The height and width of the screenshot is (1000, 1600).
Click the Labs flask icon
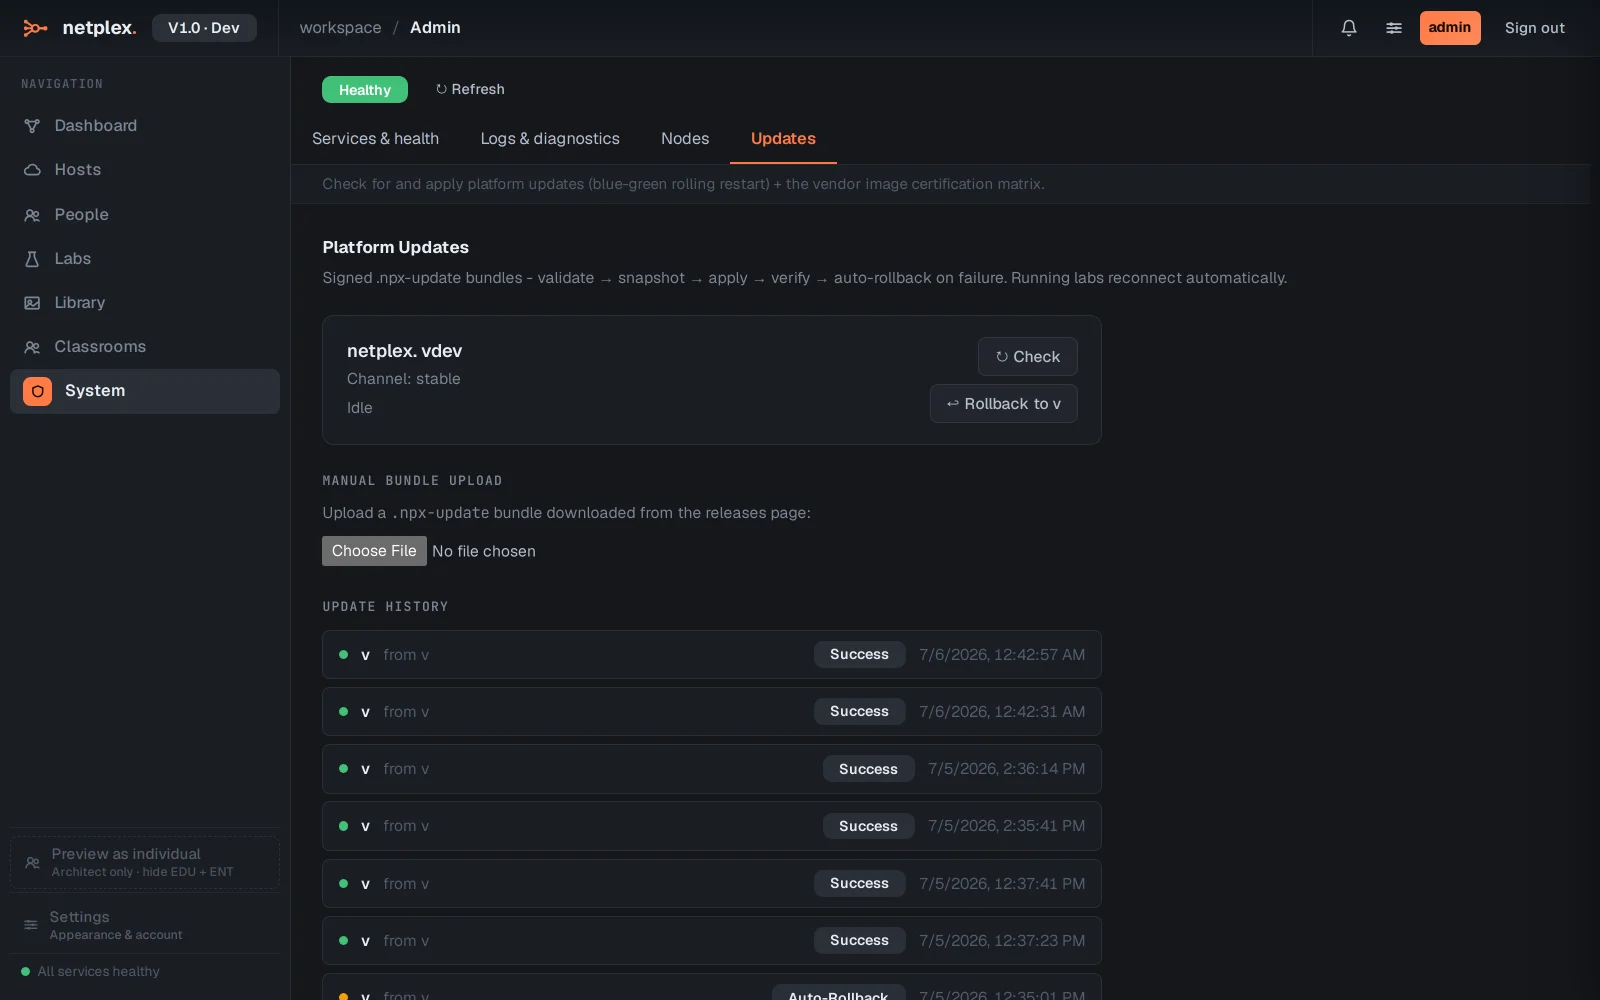pos(32,259)
